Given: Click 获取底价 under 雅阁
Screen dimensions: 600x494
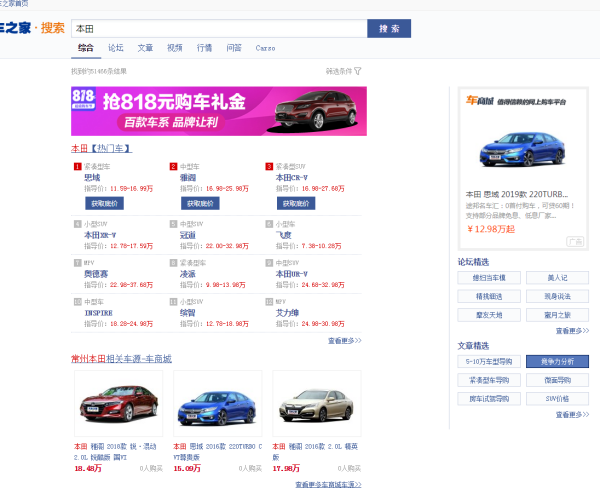Looking at the screenshot, I should coord(200,203).
